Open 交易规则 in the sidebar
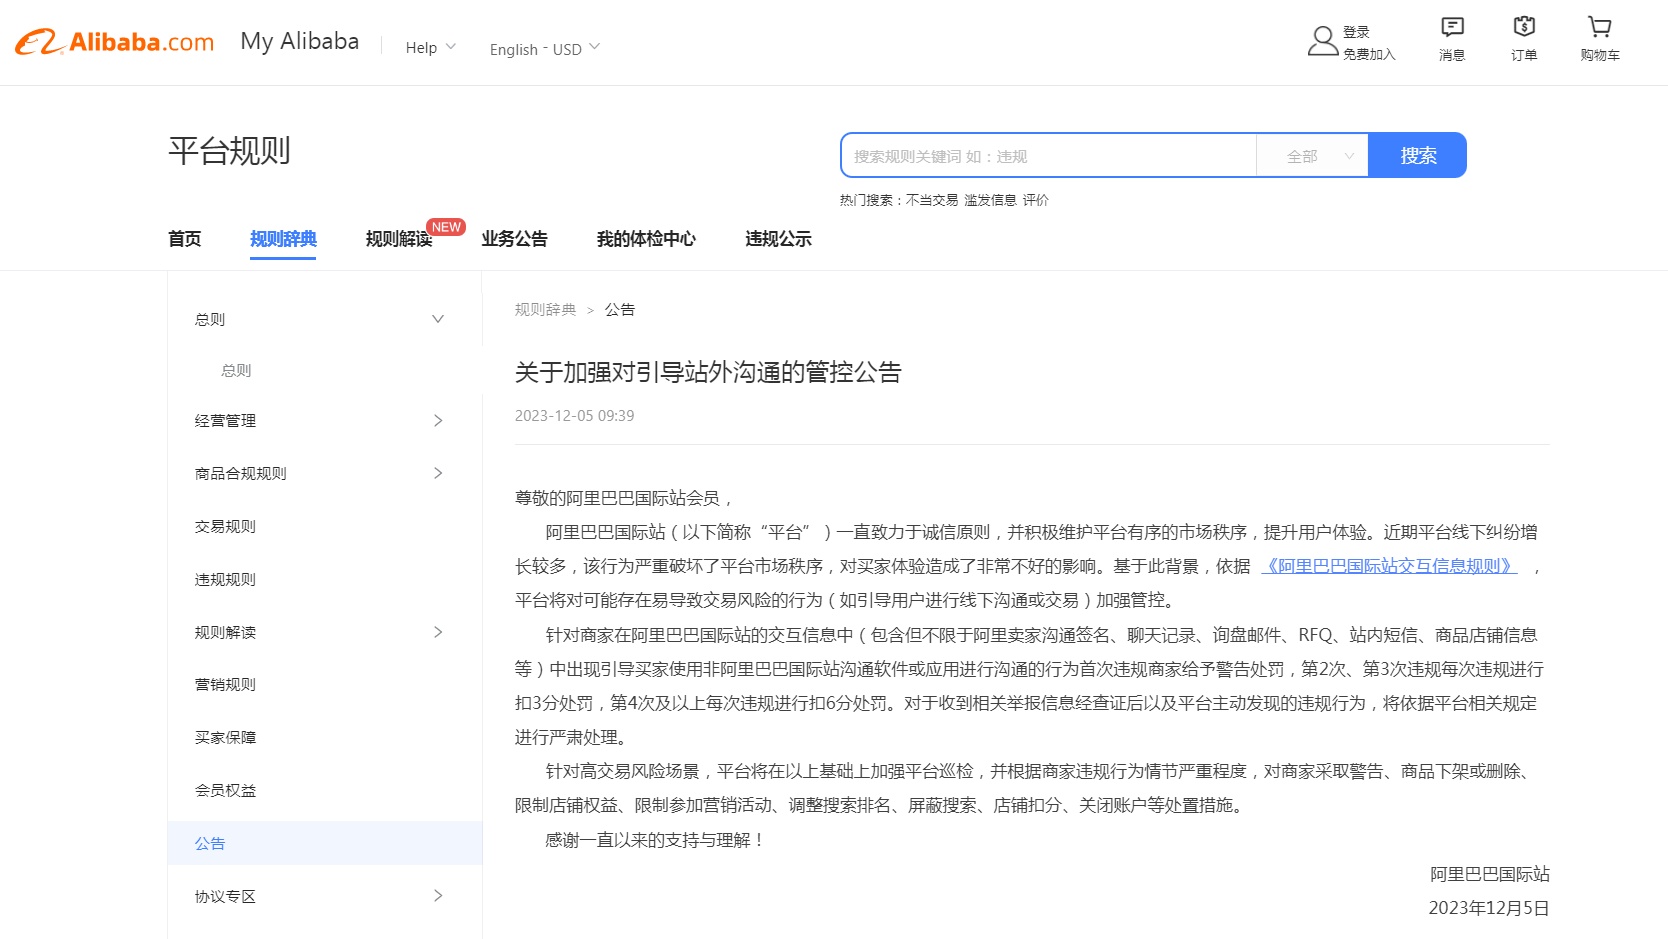The width and height of the screenshot is (1668, 939). click(x=225, y=526)
